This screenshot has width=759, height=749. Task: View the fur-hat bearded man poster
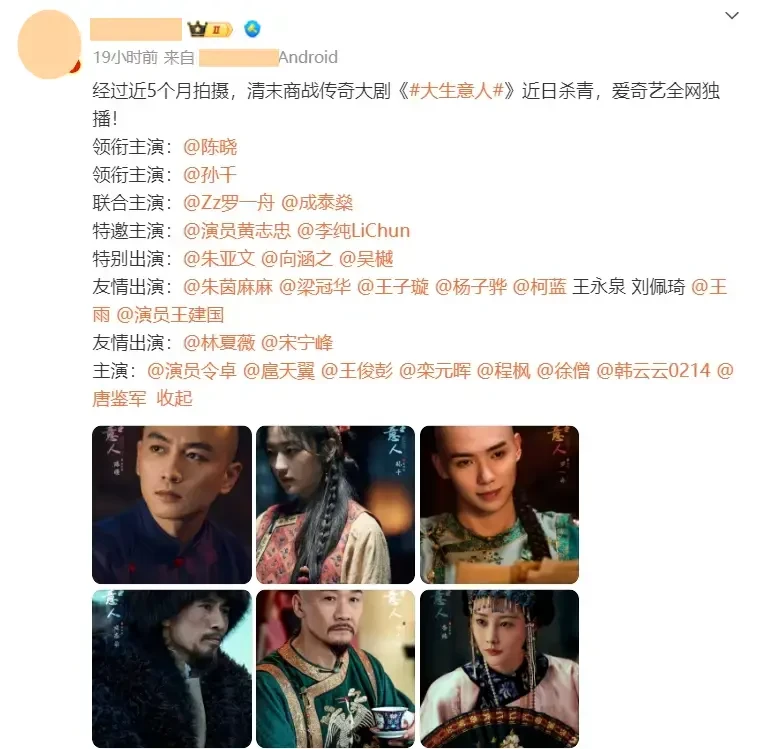[172, 669]
